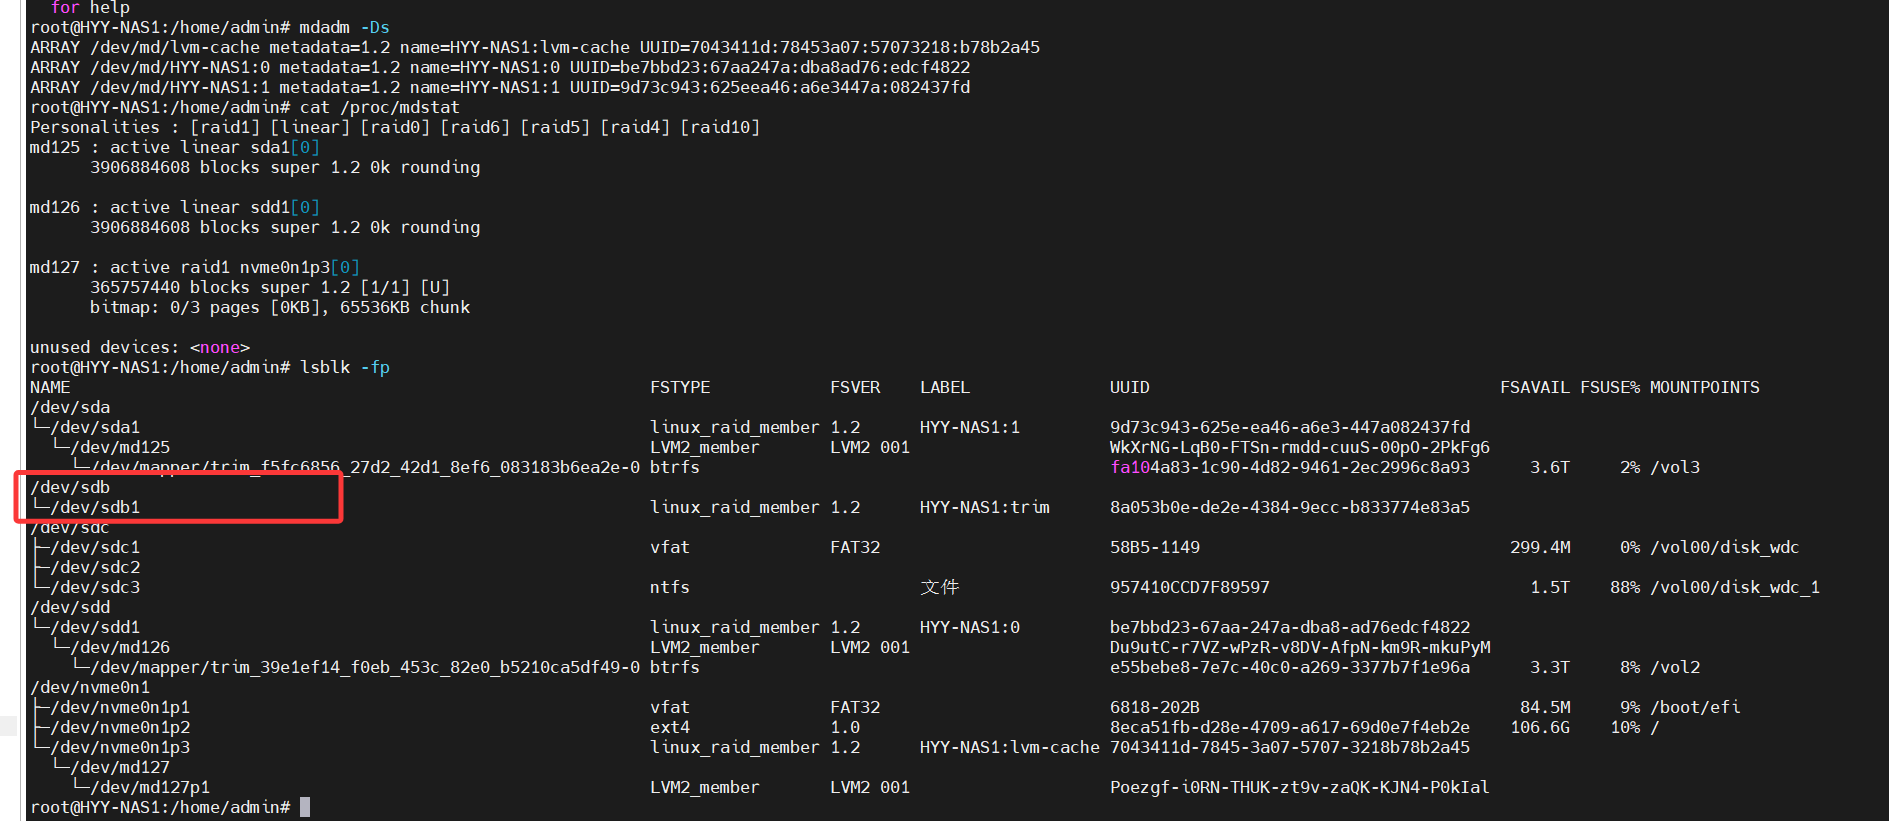Click the /dev/sdc3 partition entry

(x=95, y=587)
